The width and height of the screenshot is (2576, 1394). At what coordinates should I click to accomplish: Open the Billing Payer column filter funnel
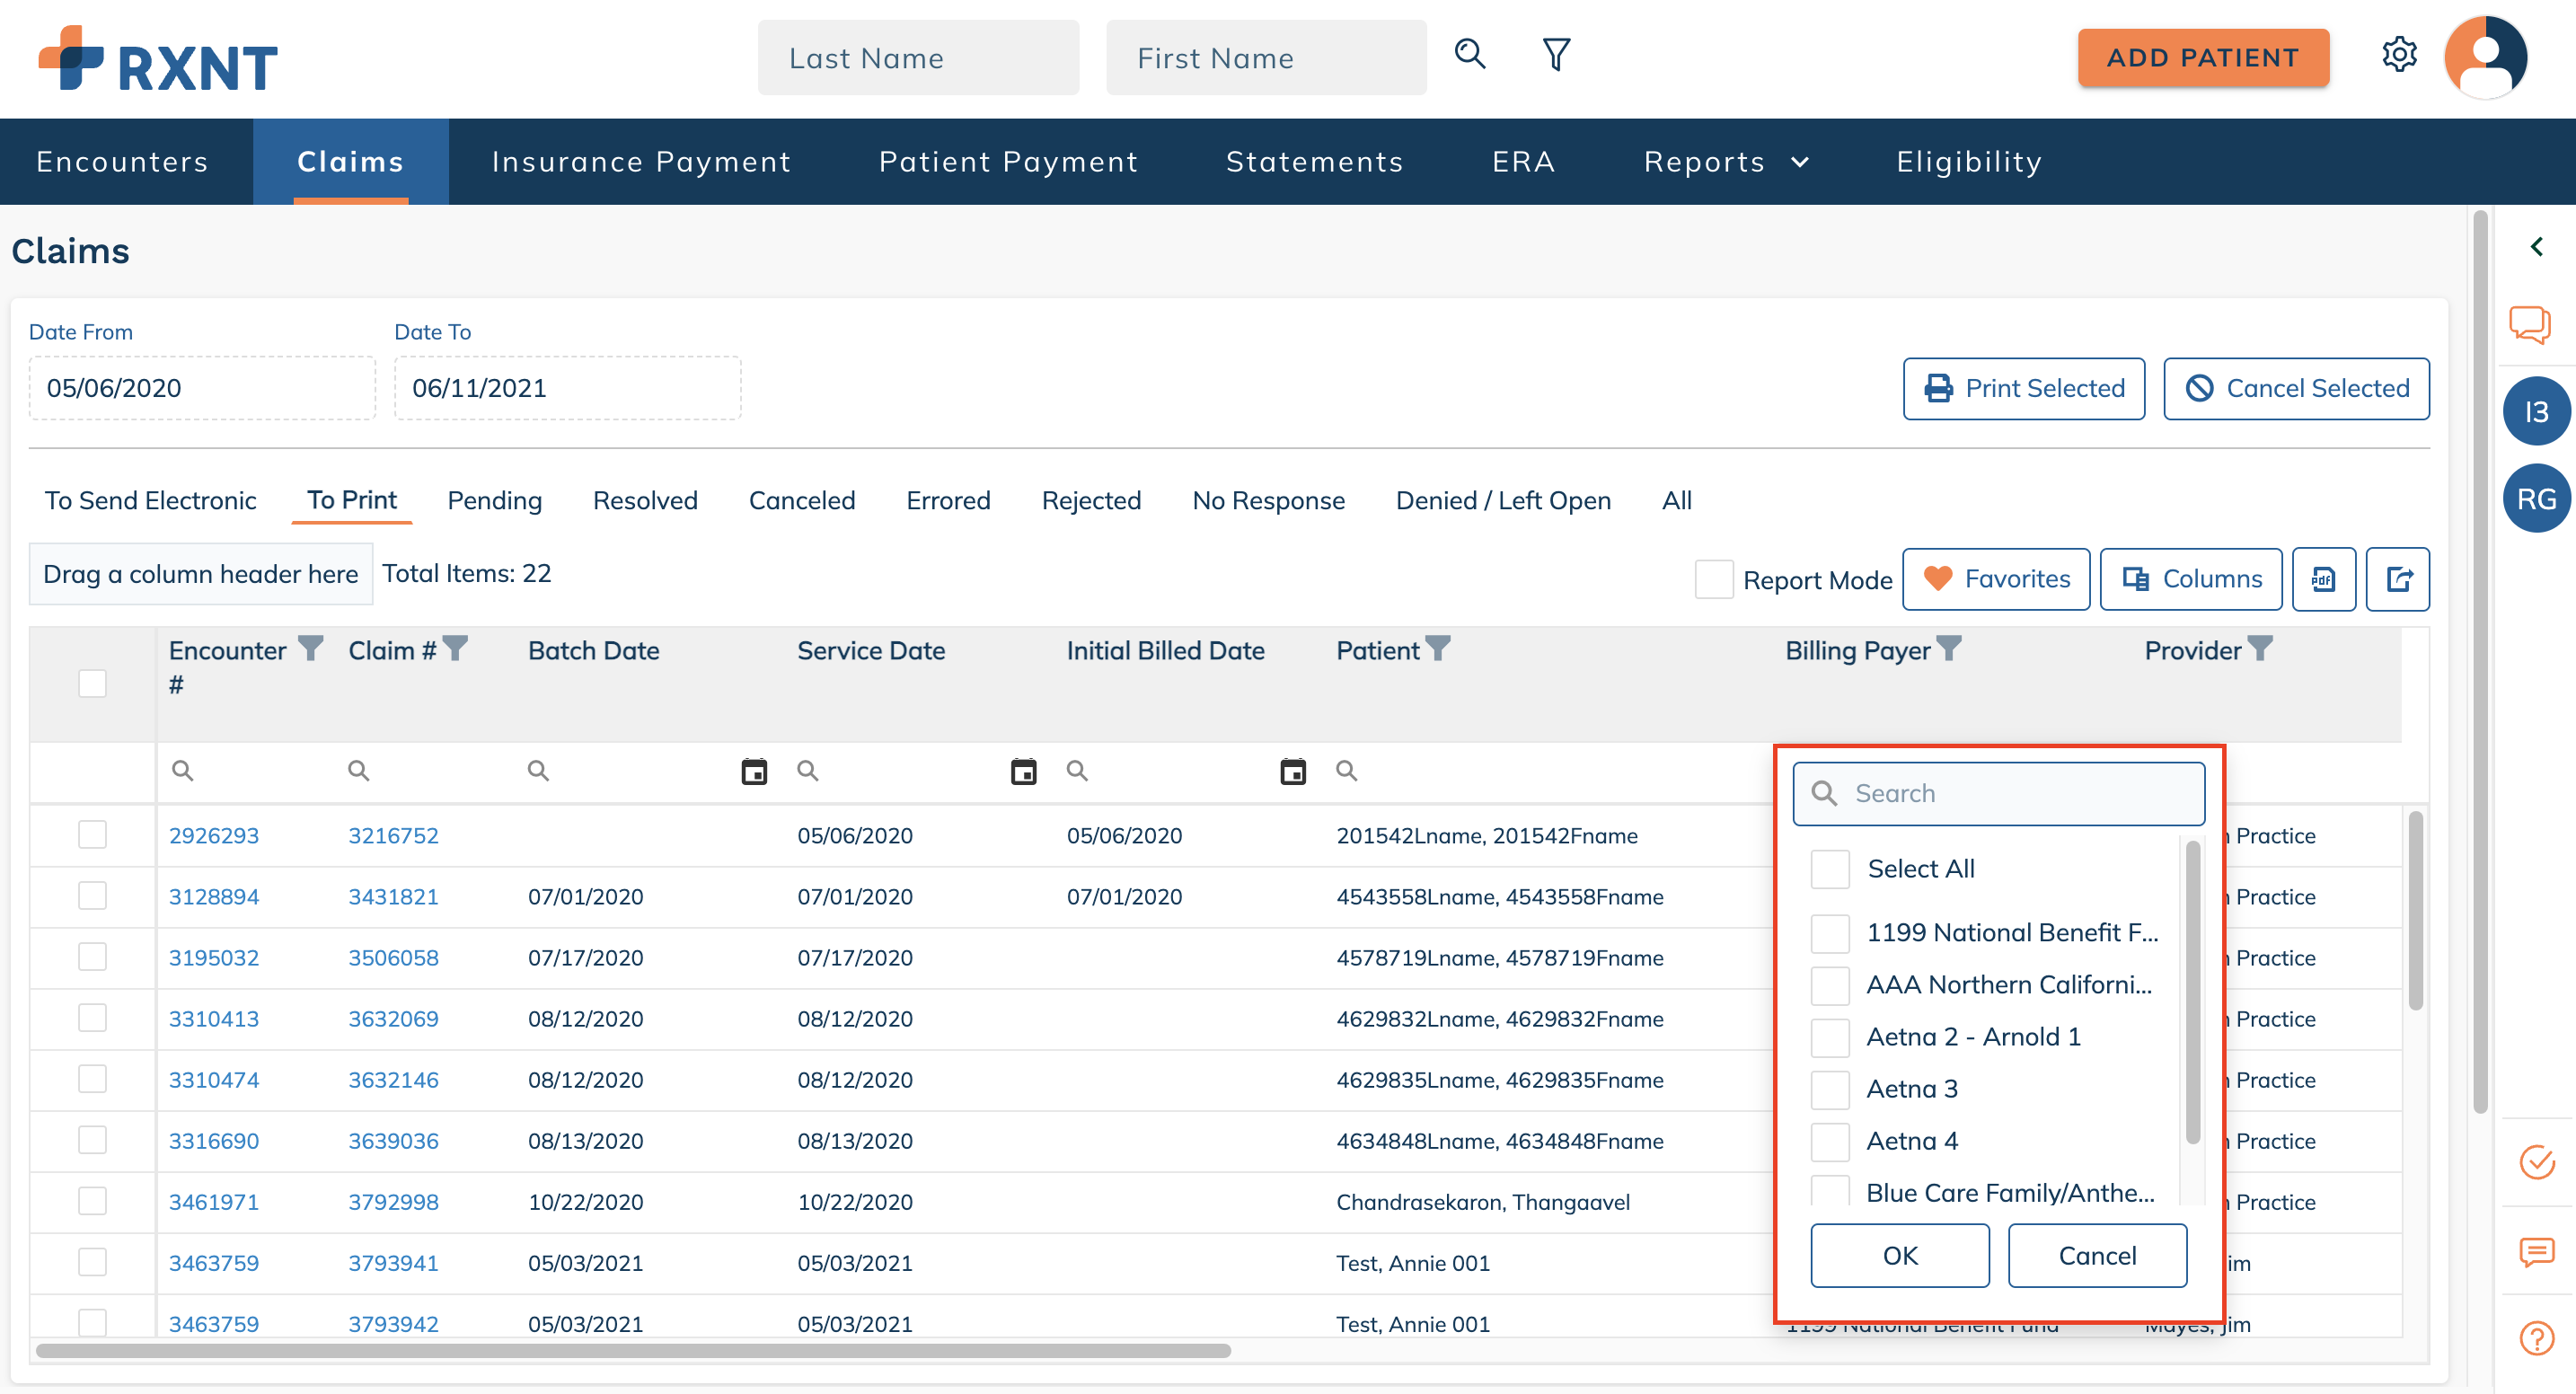pyautogui.click(x=1949, y=649)
